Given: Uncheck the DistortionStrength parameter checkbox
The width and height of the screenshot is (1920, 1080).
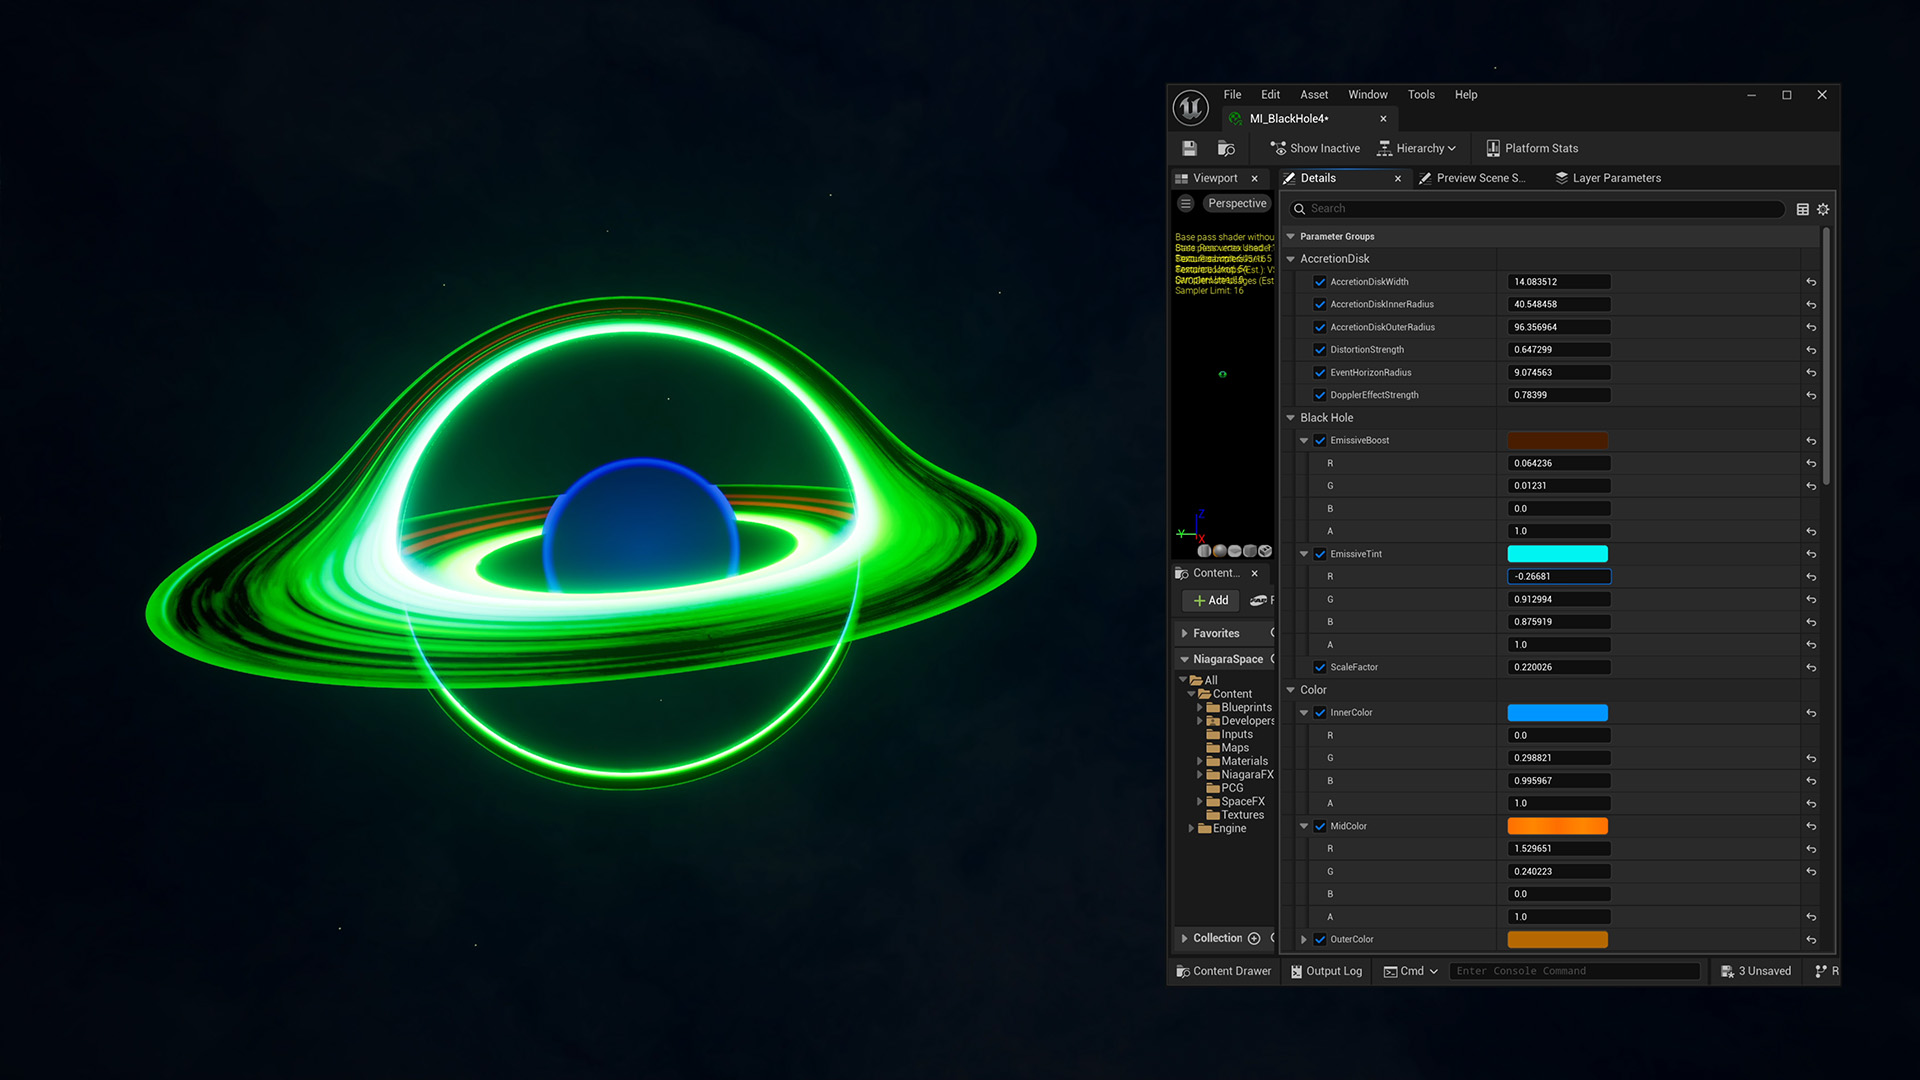Looking at the screenshot, I should (1320, 350).
